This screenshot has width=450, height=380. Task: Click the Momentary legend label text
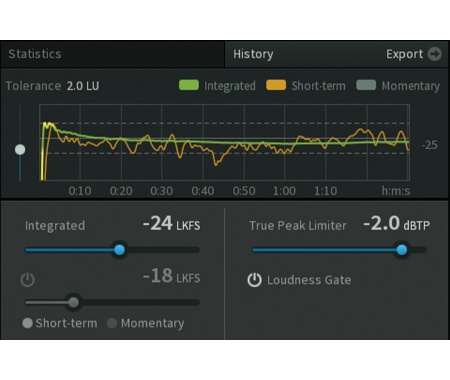pyautogui.click(x=411, y=86)
